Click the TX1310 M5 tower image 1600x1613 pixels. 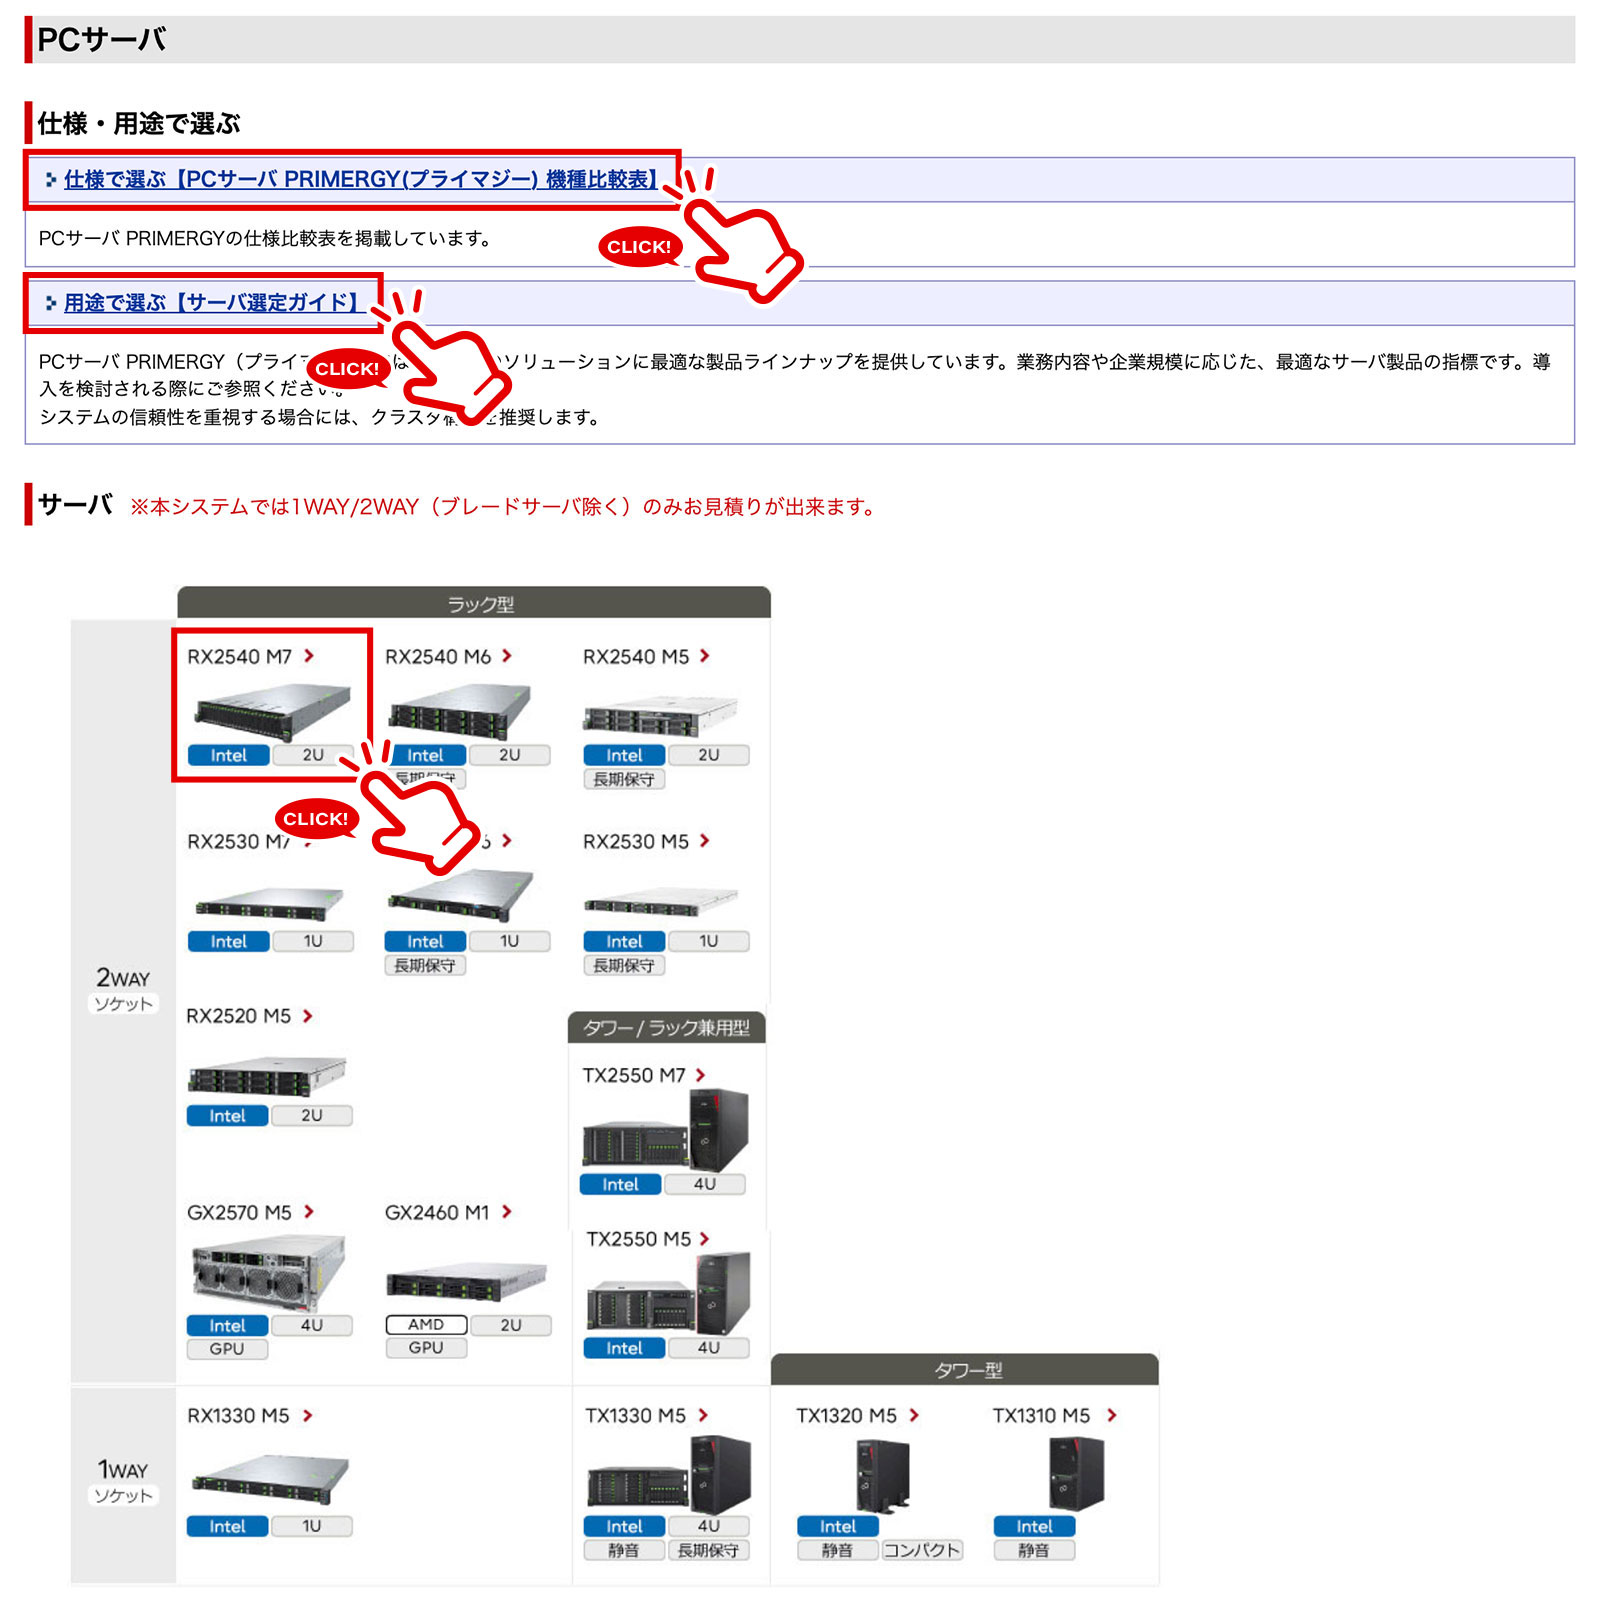[1076, 1474]
